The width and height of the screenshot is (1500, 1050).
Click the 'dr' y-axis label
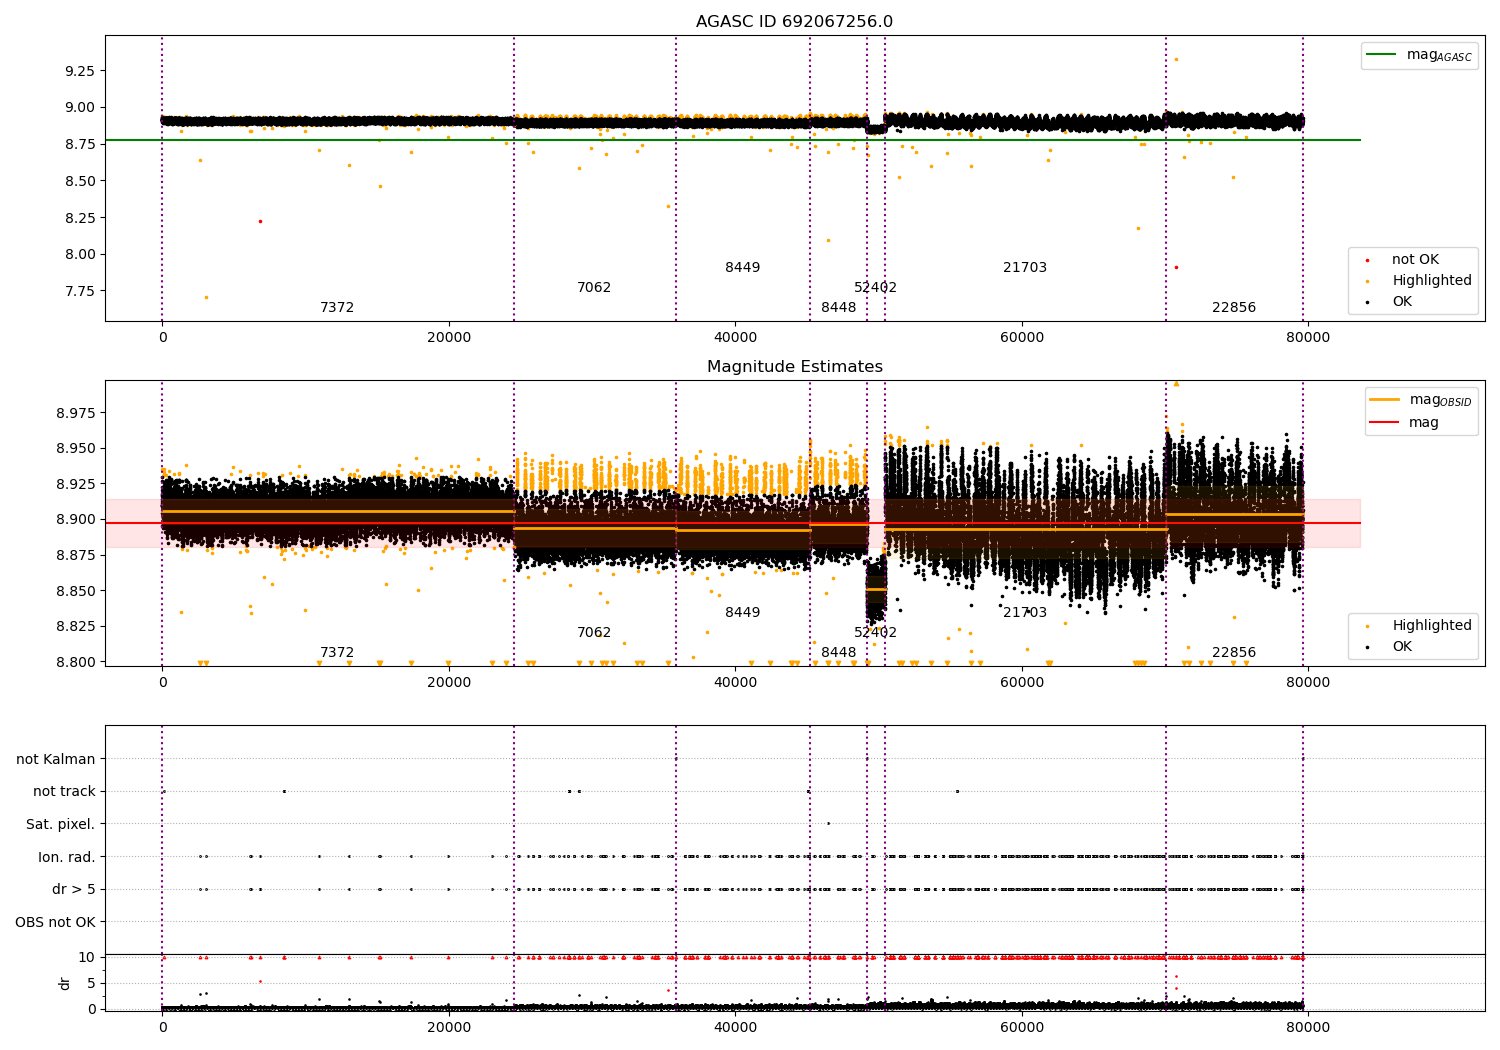(x=65, y=983)
